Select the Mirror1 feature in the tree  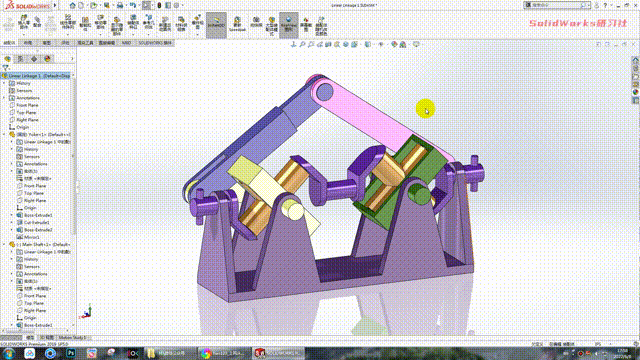pyautogui.click(x=31, y=237)
